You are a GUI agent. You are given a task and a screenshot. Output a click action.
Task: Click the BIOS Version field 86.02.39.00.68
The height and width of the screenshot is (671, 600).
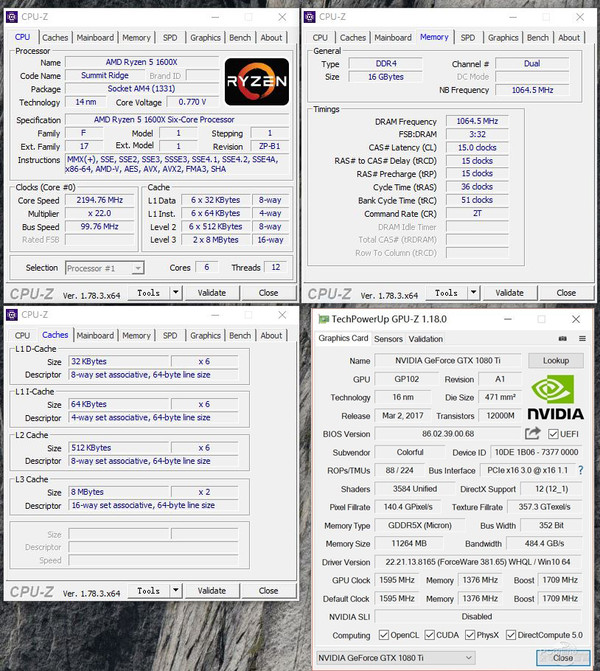pos(448,434)
